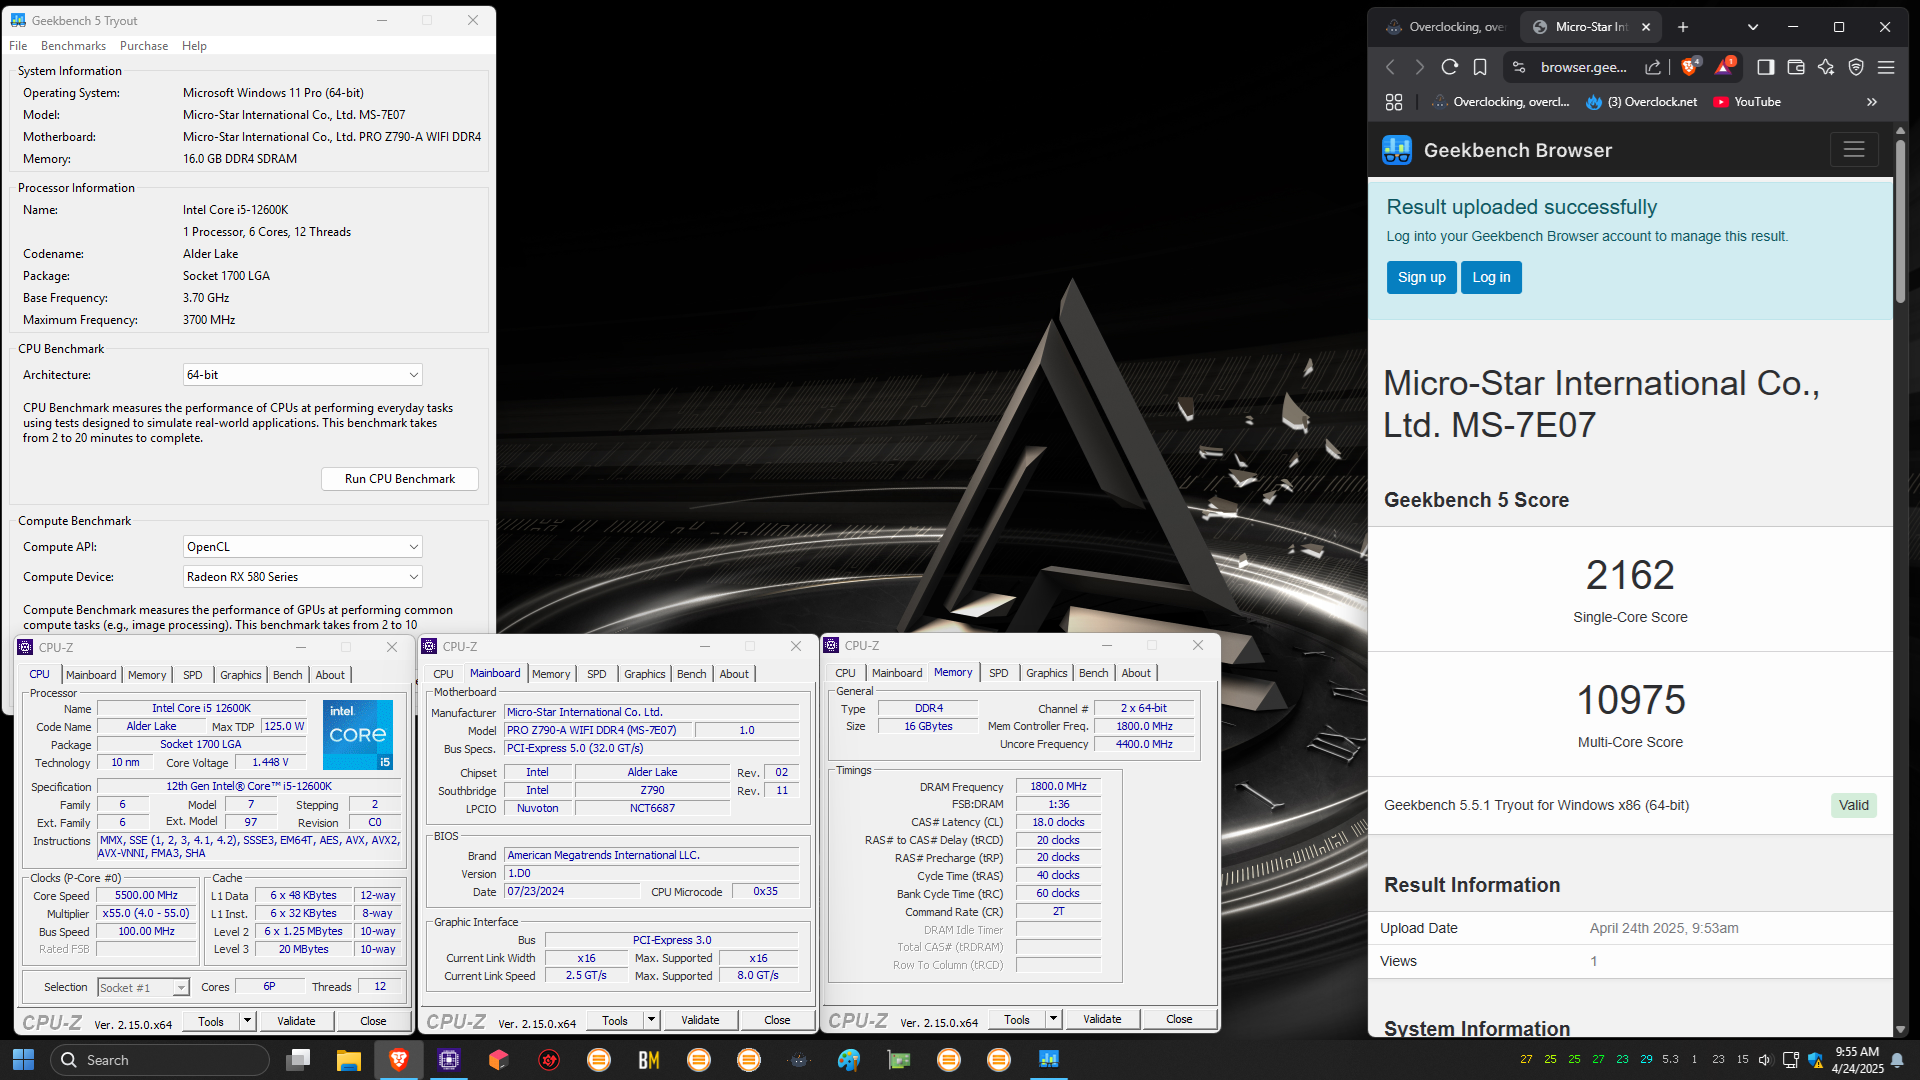The width and height of the screenshot is (1920, 1080).
Task: Open the apps grid in bookmarks bar
Action: [1394, 102]
